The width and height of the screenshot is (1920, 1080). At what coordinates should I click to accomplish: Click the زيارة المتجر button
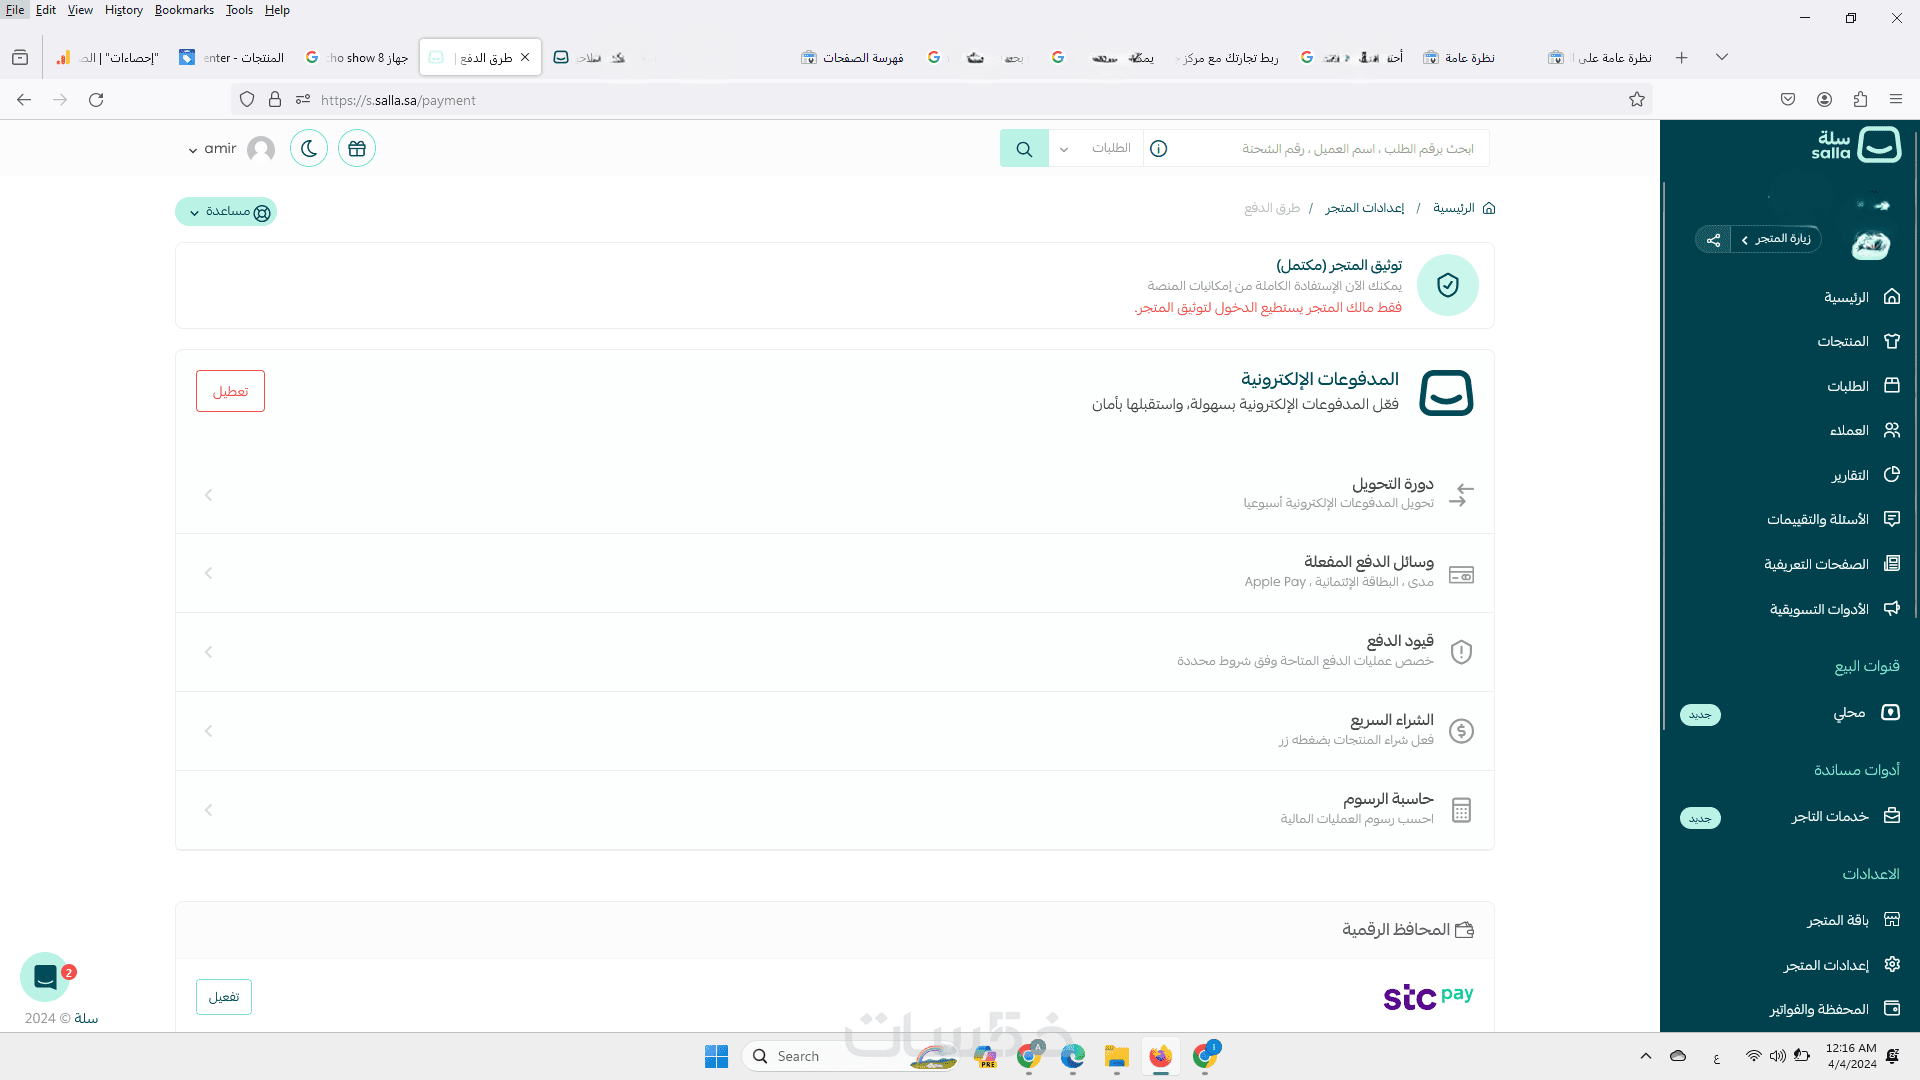point(1776,239)
